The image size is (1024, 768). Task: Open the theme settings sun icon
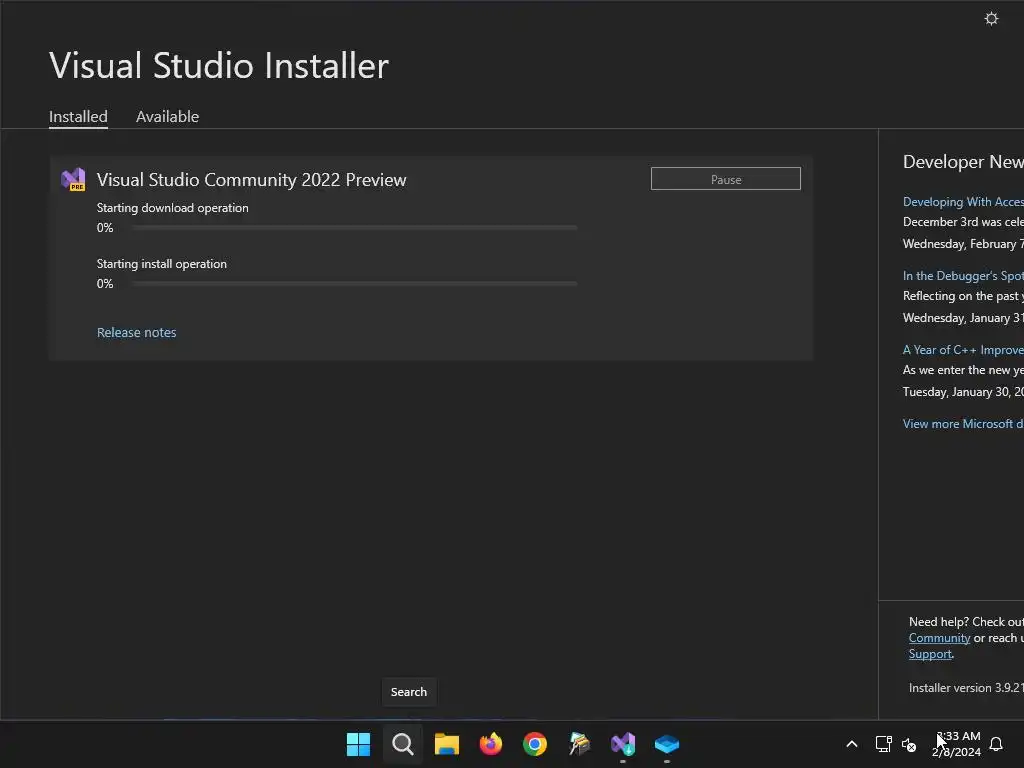click(x=991, y=19)
